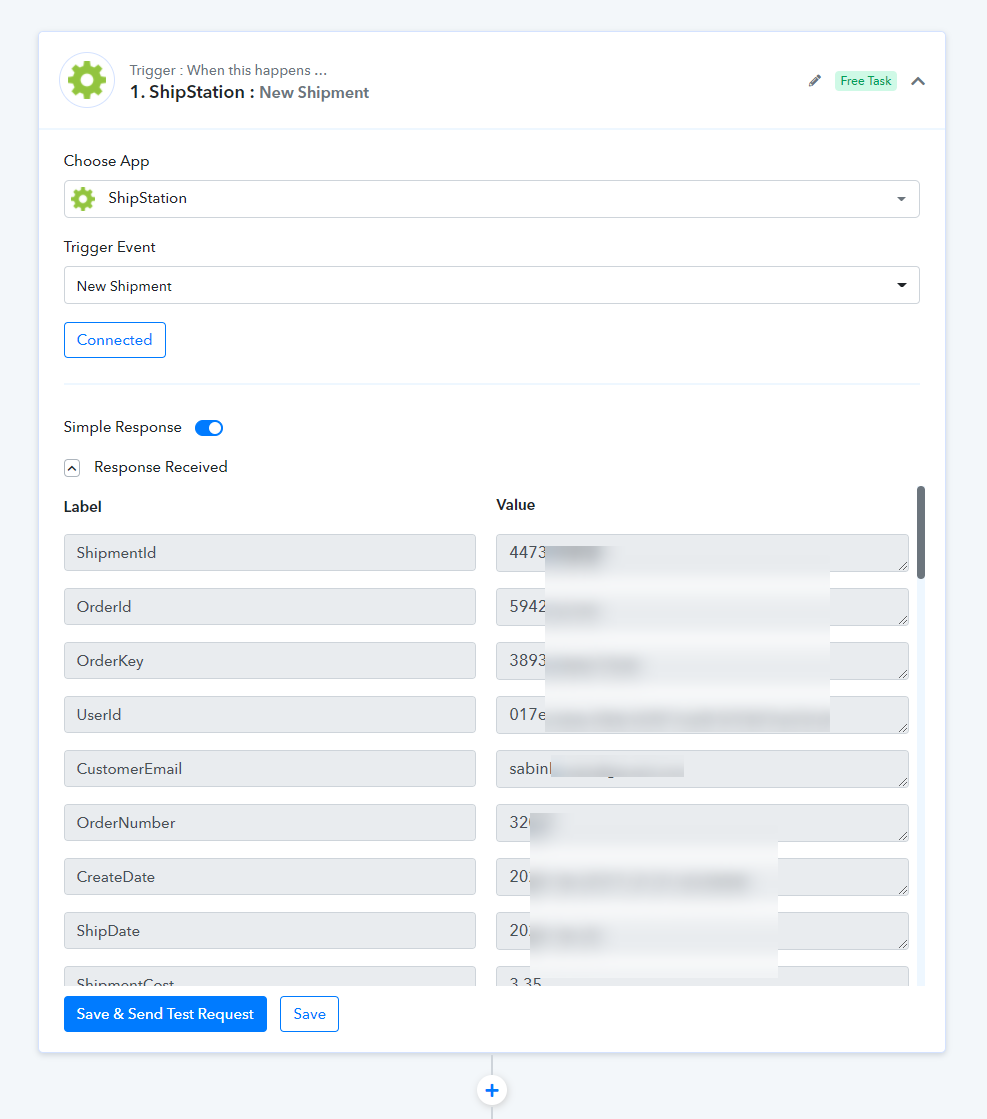Click the UserId label field
Viewport: 987px width, 1119px height.
[x=270, y=714]
